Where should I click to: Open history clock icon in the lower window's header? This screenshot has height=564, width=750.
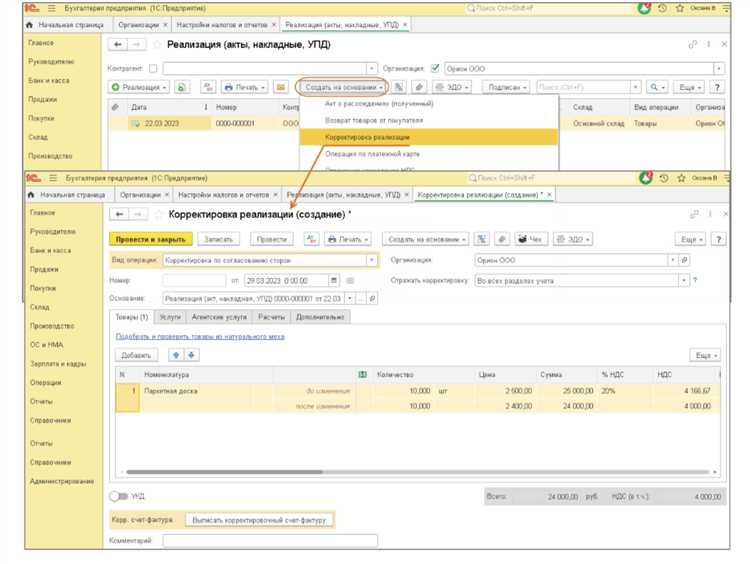click(x=663, y=178)
